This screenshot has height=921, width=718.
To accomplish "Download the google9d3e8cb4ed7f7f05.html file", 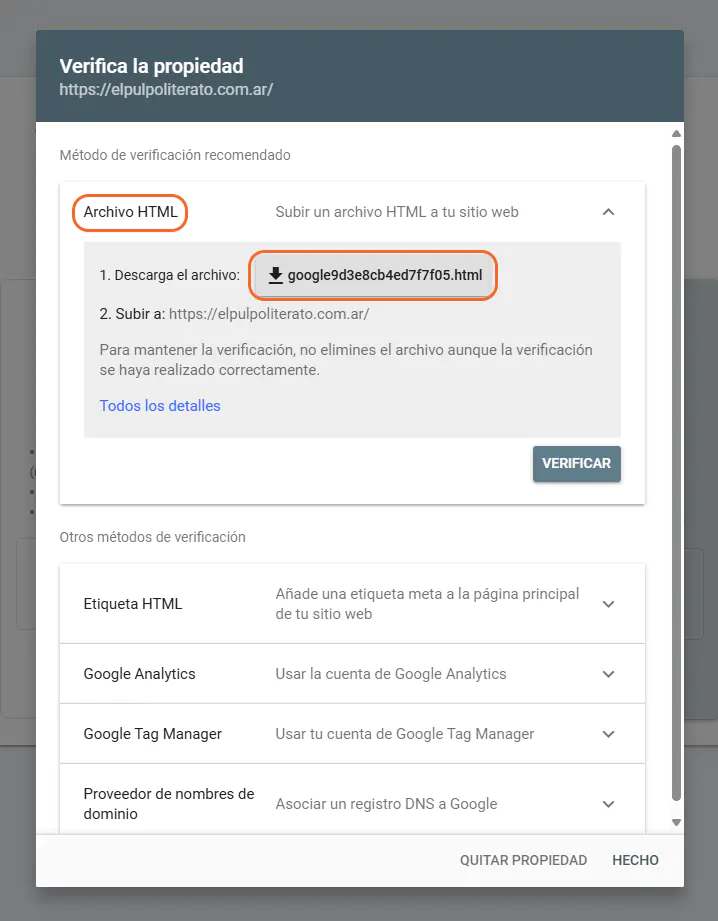I will point(383,274).
